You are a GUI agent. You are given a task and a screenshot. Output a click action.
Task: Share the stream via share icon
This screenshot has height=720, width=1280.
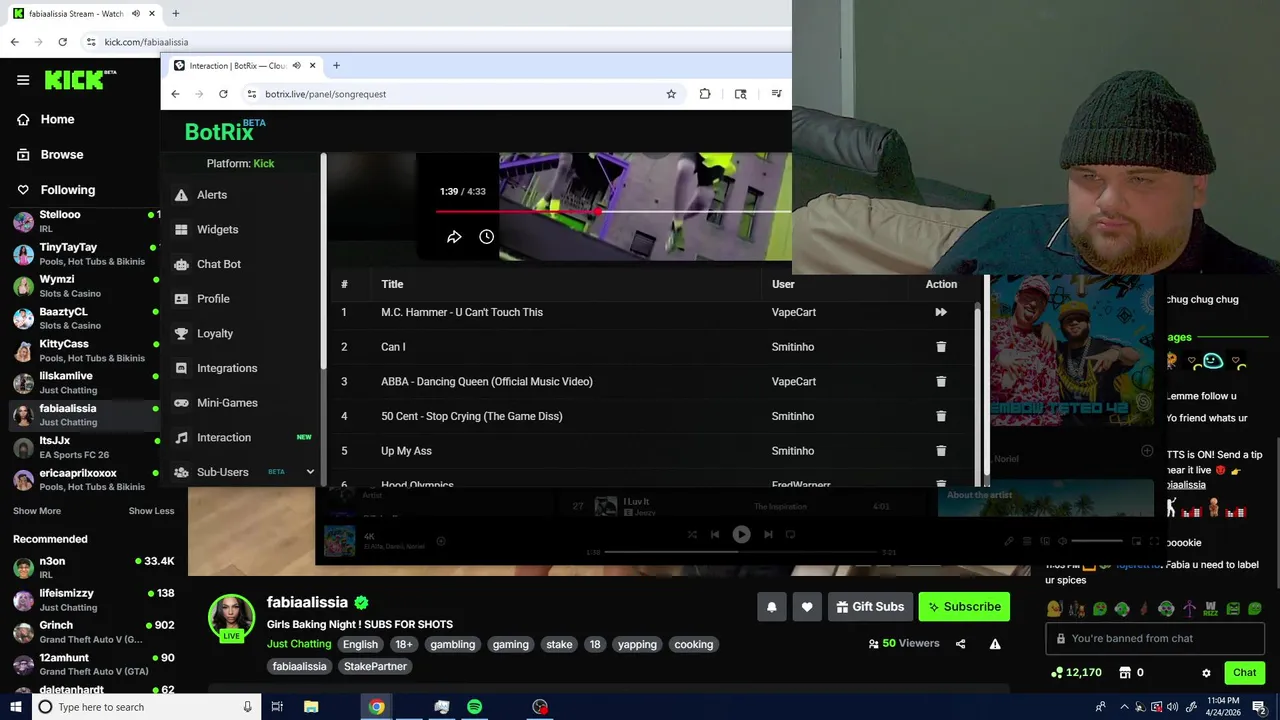point(961,644)
